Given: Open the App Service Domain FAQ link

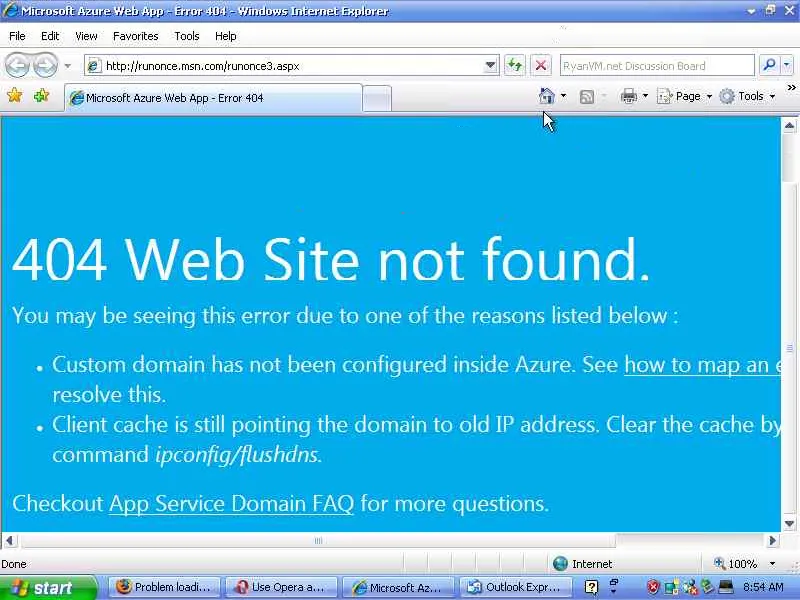Looking at the screenshot, I should pos(231,504).
